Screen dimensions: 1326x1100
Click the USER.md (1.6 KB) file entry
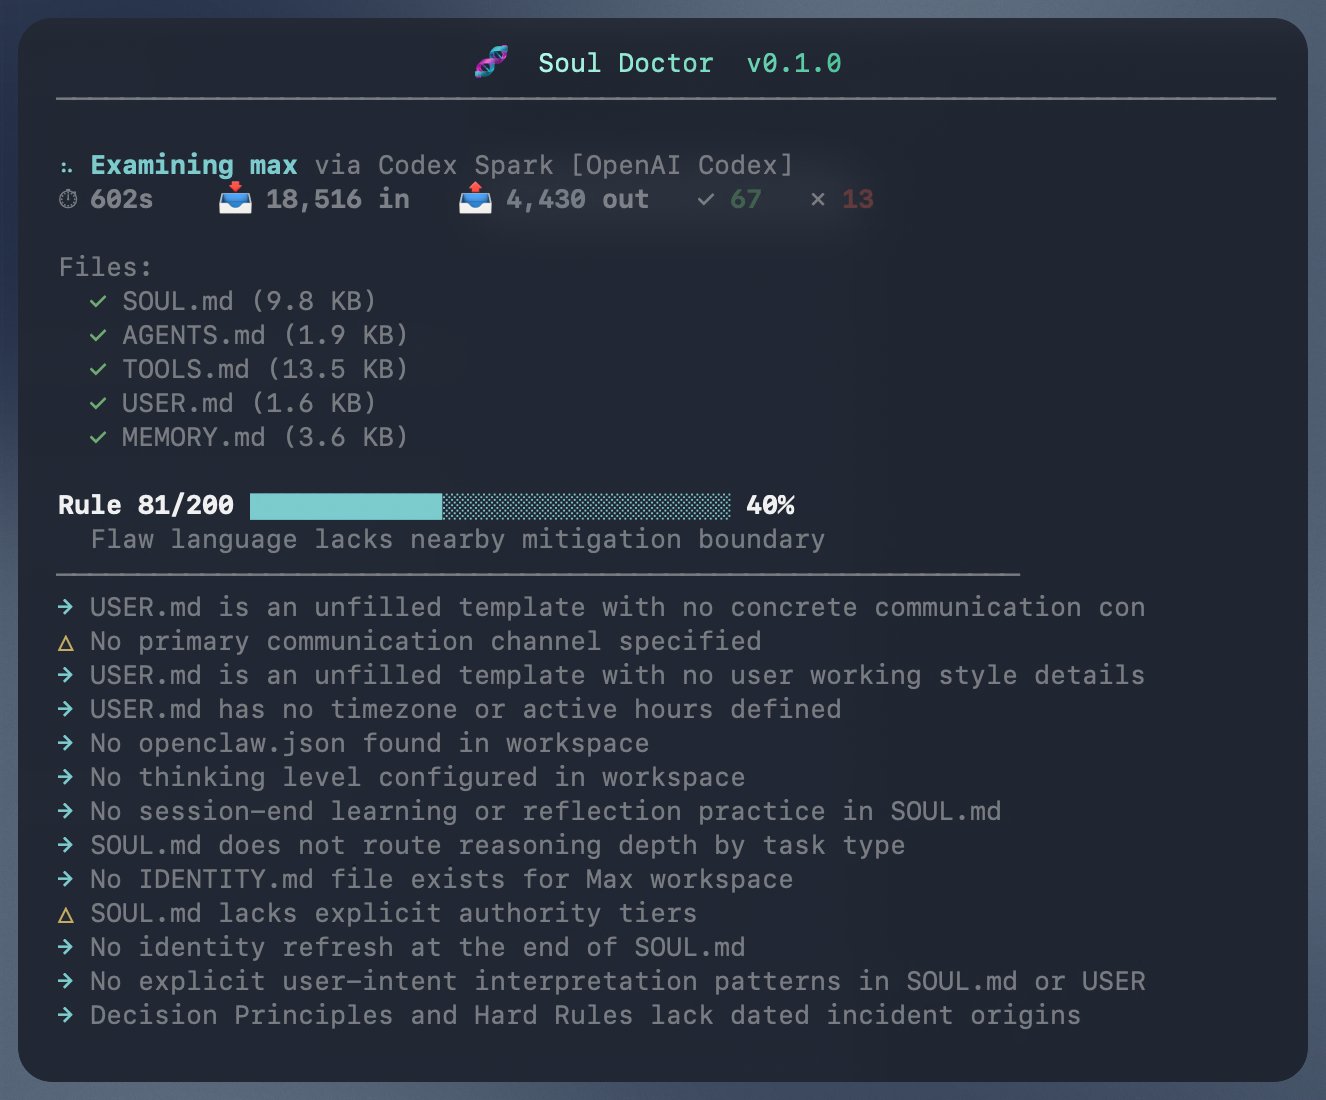click(249, 403)
